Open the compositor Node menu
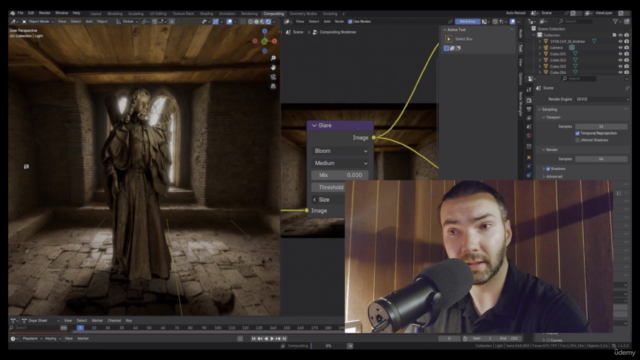The image size is (640, 360). pos(339,21)
